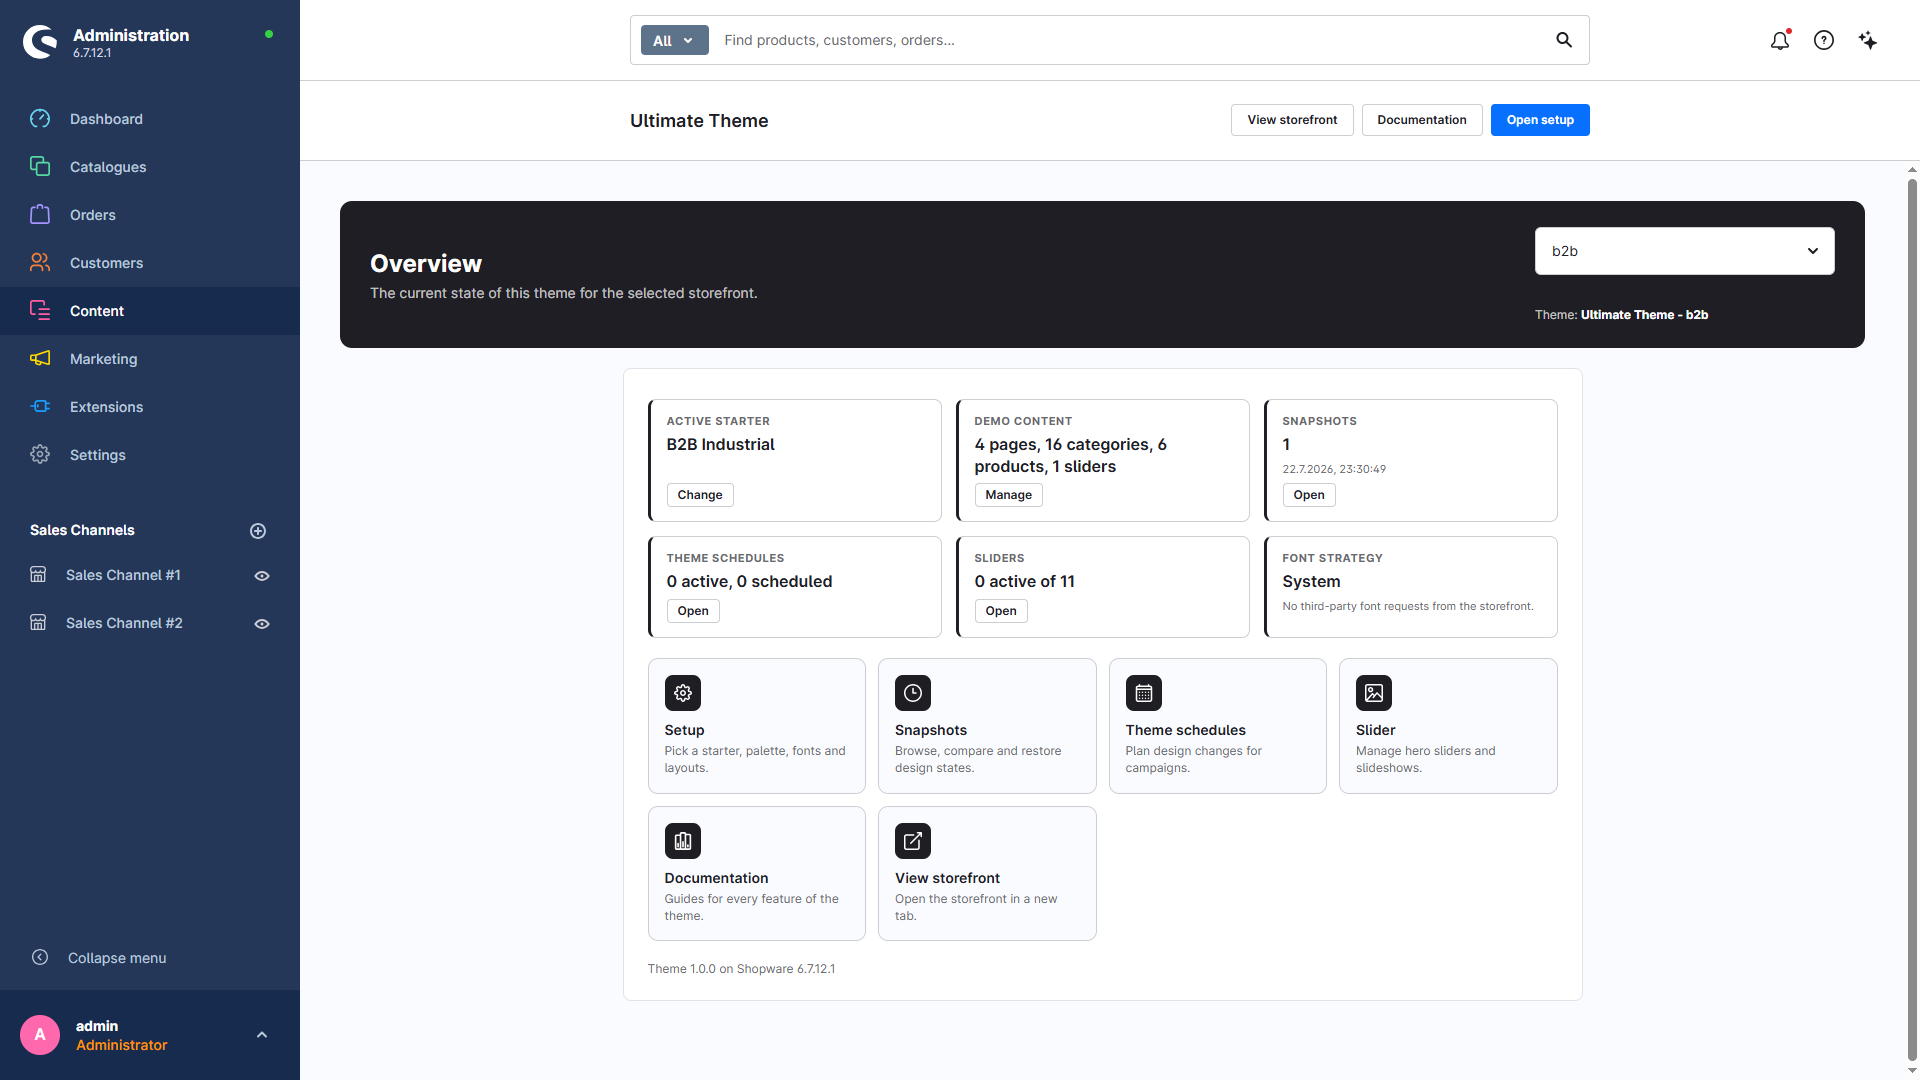Viewport: 1920px width, 1080px height.
Task: Open Customers in the sidebar
Action: [150, 263]
